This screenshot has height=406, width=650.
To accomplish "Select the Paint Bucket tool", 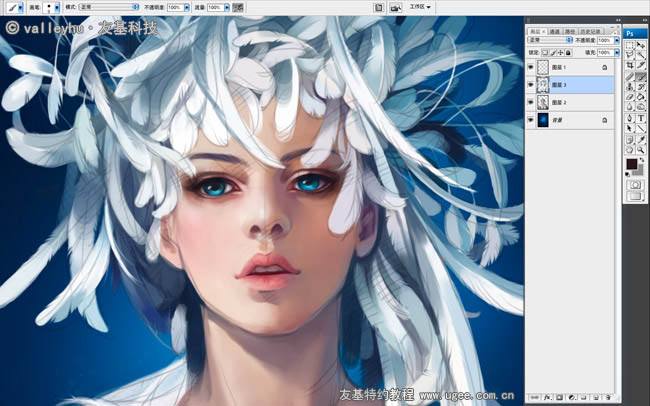I will coord(641,97).
